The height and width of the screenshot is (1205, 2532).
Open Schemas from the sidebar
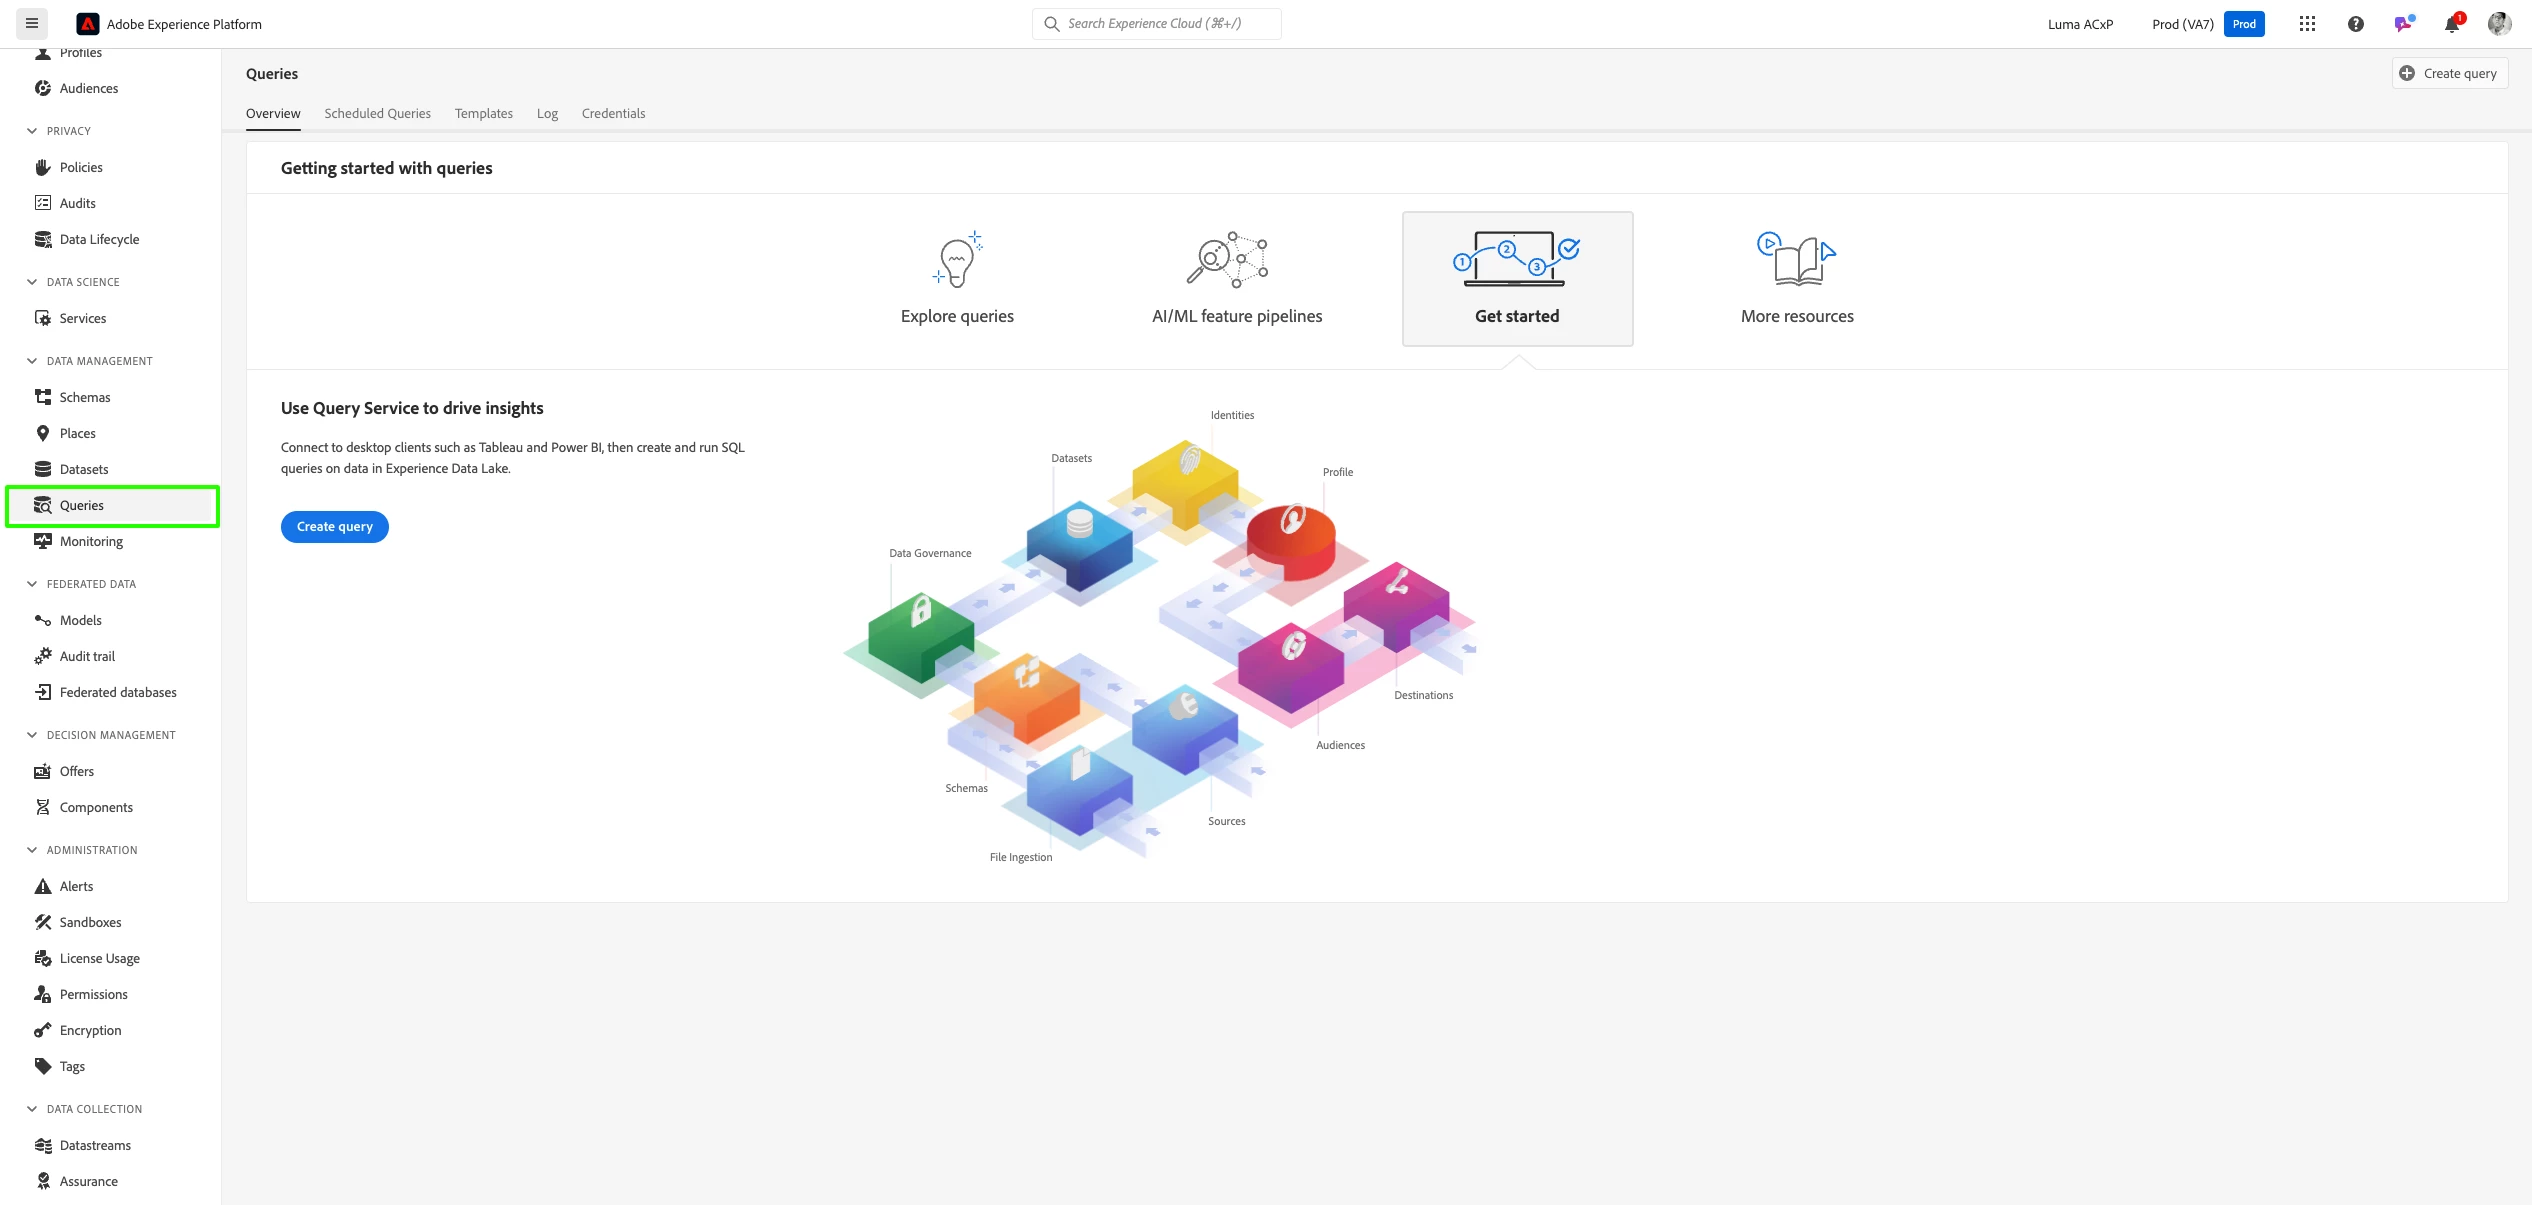pyautogui.click(x=84, y=397)
